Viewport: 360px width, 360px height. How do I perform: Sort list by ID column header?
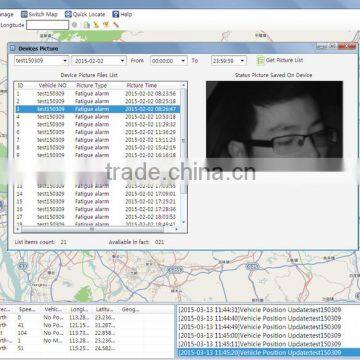click(x=20, y=86)
